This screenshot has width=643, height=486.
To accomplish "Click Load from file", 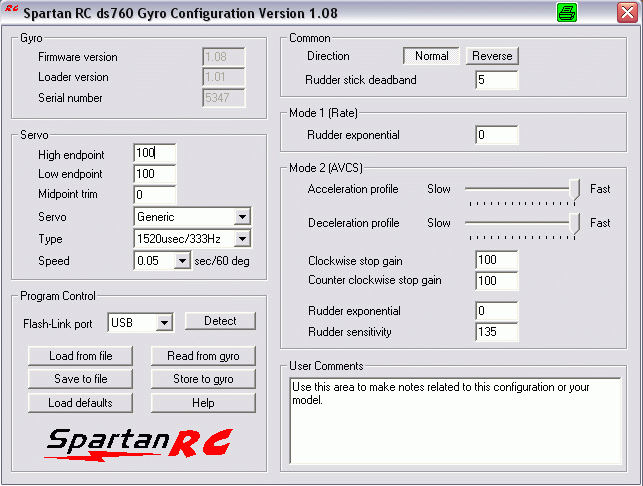I will coord(80,356).
